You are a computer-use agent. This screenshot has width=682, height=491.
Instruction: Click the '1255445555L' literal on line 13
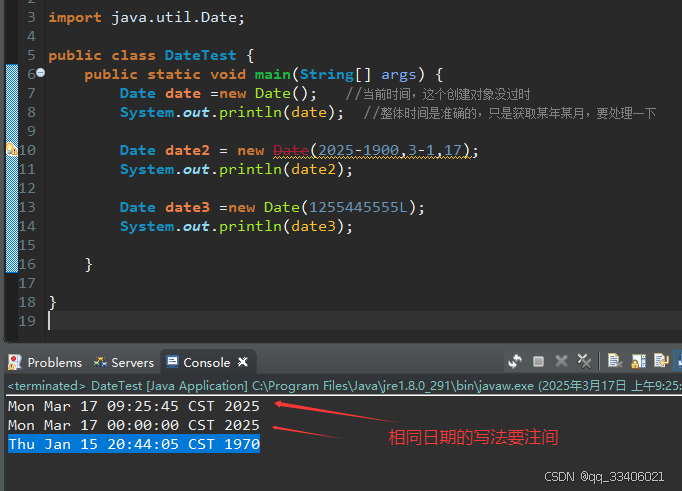point(359,207)
